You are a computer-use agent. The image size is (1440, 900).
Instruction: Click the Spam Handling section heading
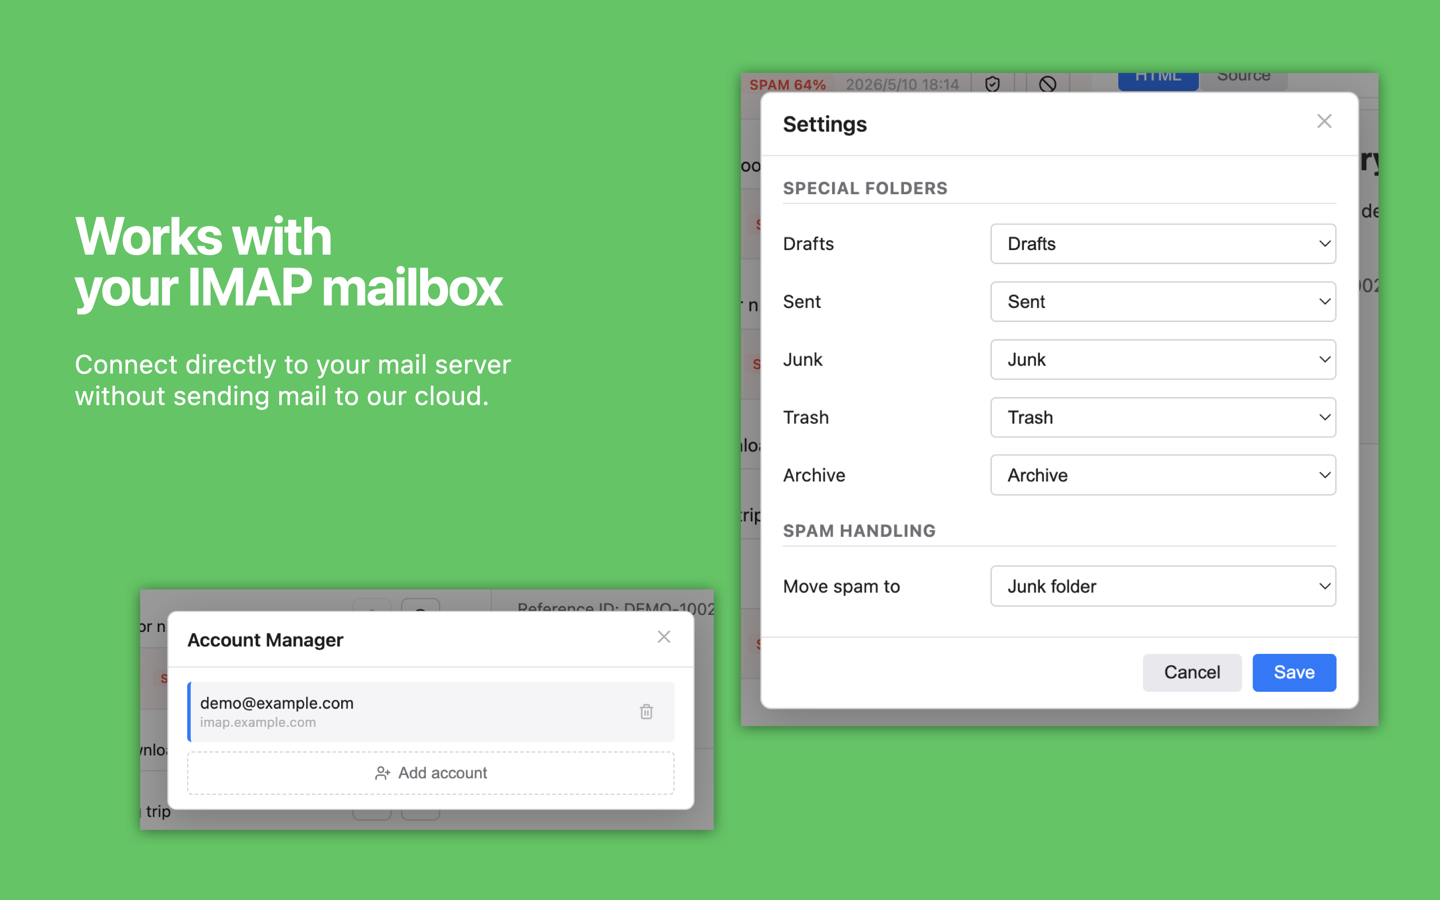[x=859, y=531]
